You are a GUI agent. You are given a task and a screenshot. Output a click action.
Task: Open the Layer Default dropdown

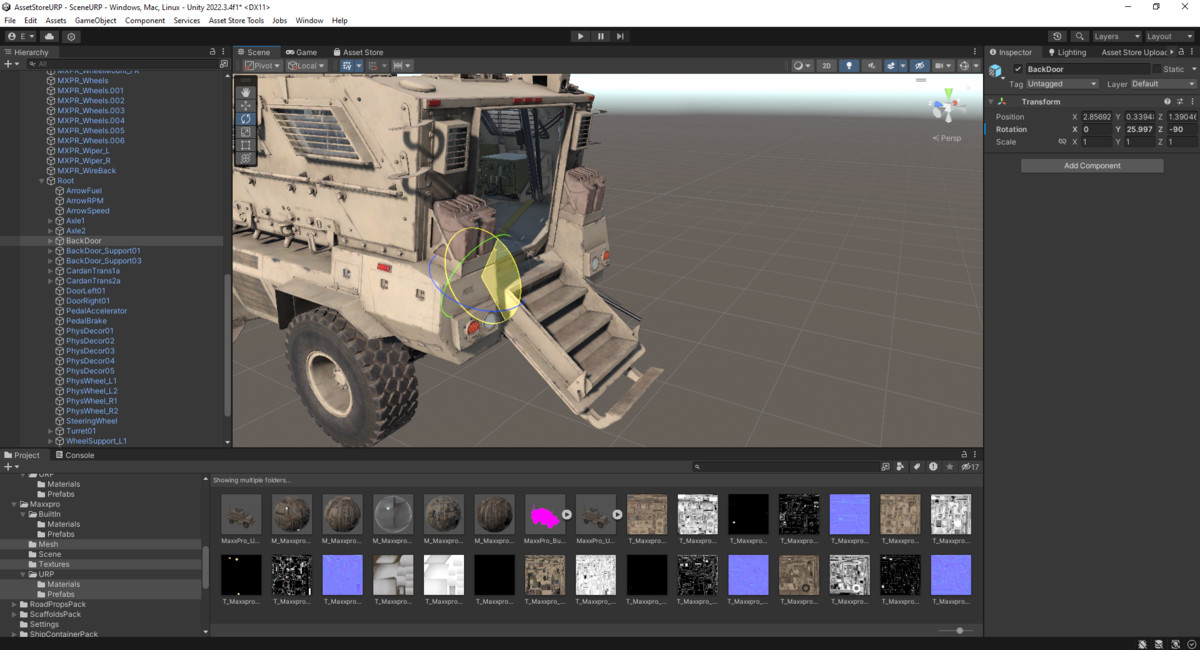click(x=1162, y=84)
